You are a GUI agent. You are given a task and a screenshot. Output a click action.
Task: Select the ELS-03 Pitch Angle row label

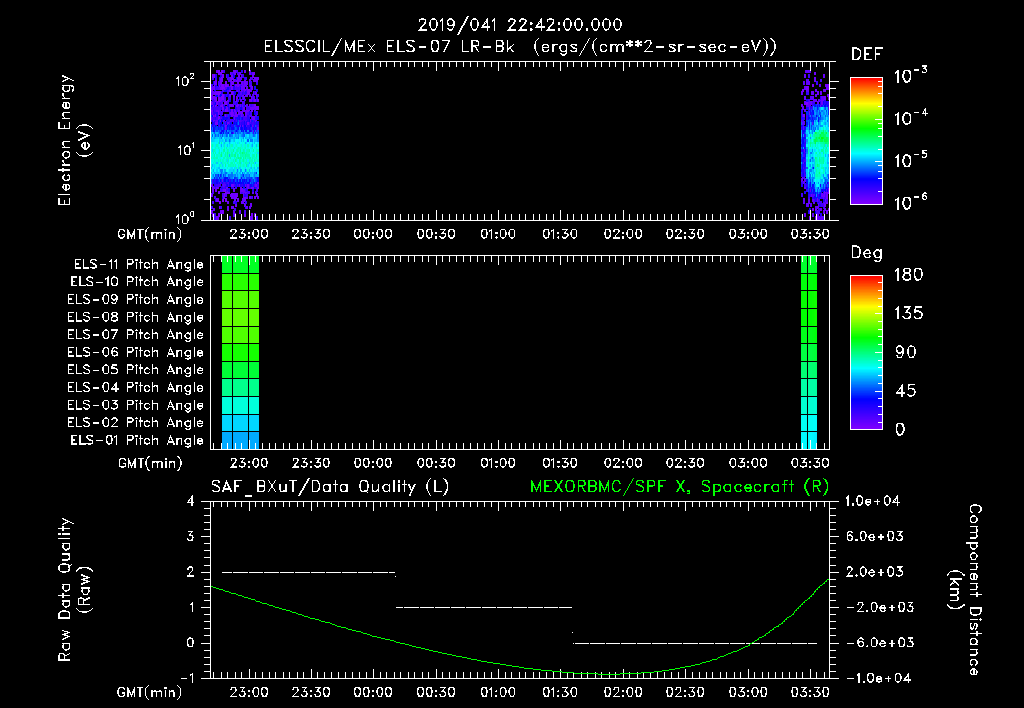pyautogui.click(x=136, y=405)
